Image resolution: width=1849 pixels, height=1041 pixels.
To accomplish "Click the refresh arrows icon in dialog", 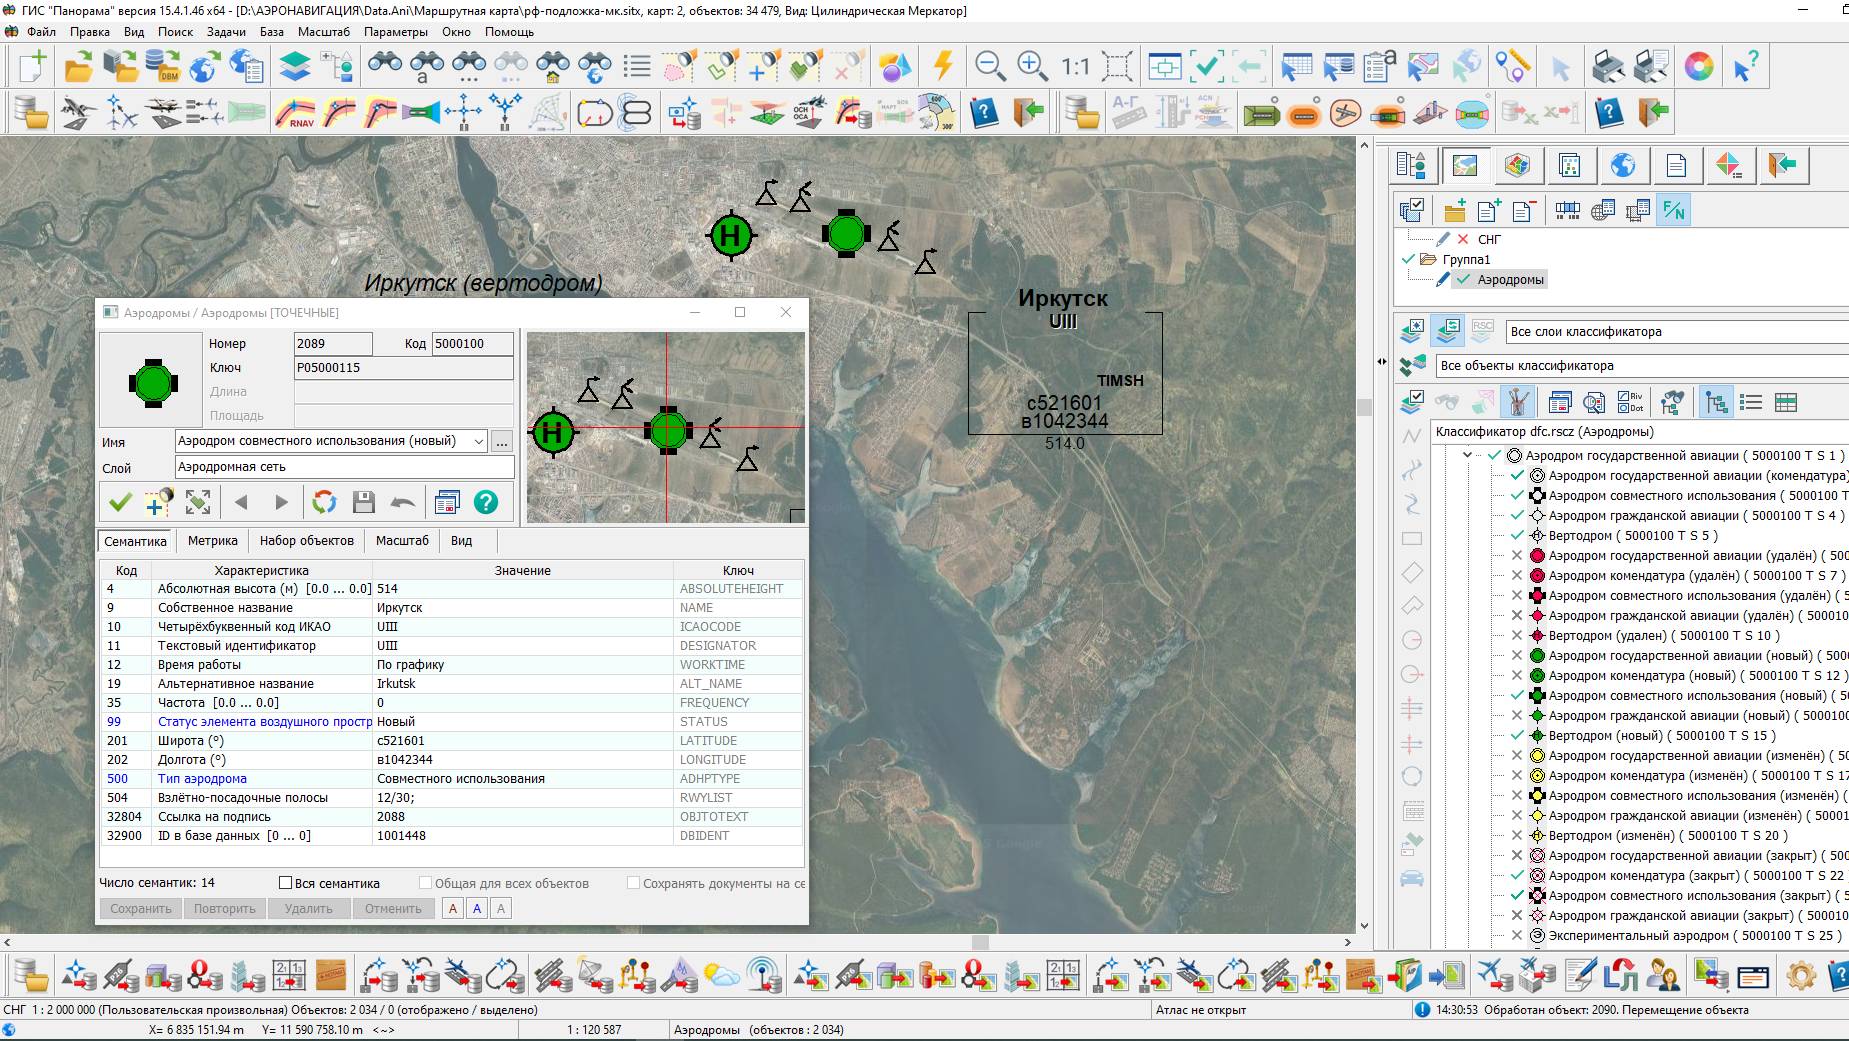I will point(324,502).
